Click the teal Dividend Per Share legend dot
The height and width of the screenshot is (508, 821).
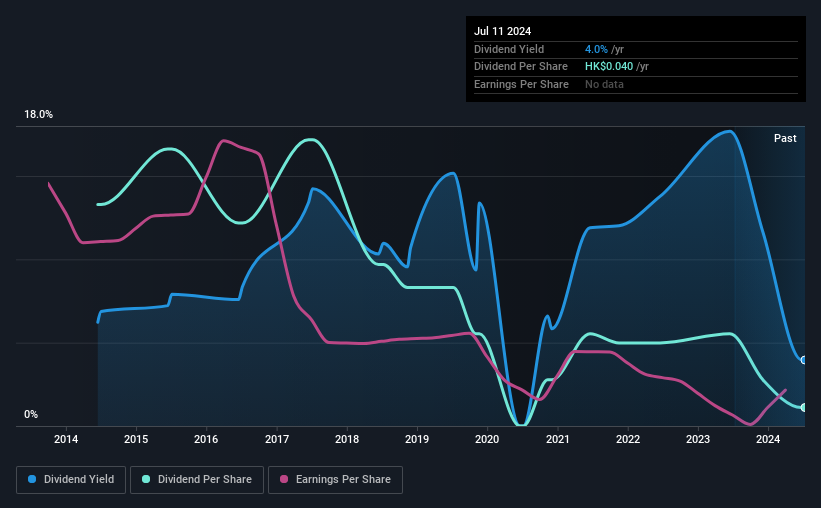pyautogui.click(x=146, y=479)
